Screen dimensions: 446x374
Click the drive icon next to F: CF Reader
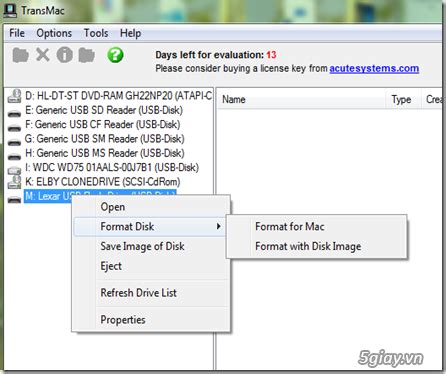click(14, 128)
